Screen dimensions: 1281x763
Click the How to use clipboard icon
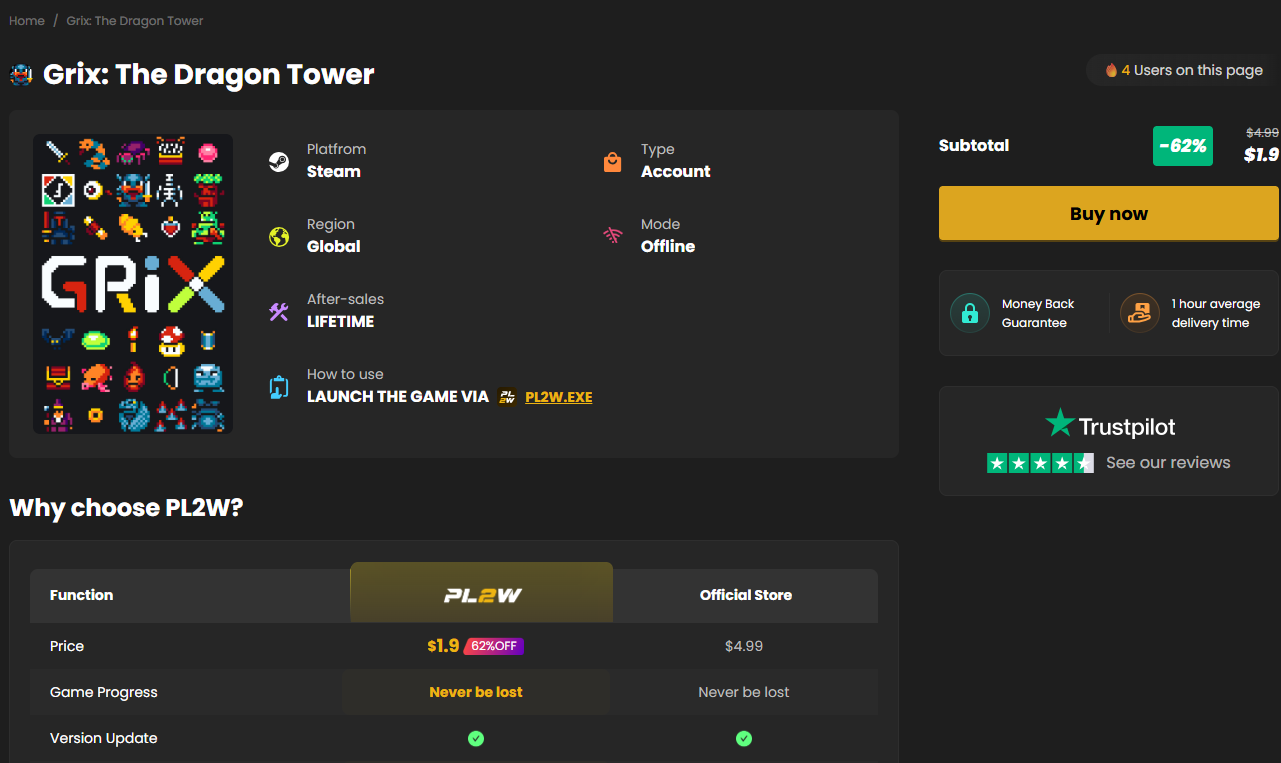coord(279,386)
